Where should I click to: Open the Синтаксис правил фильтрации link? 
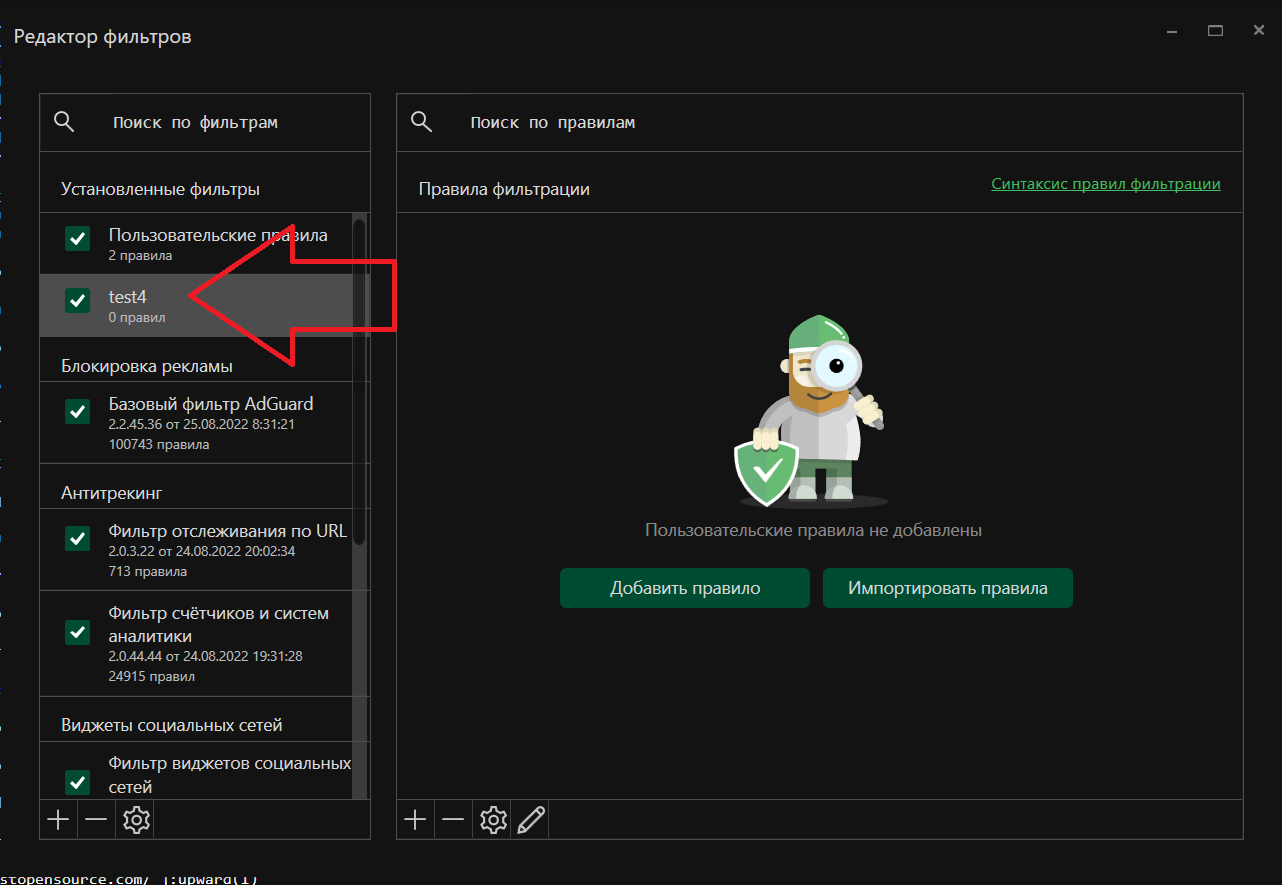pyautogui.click(x=1105, y=184)
